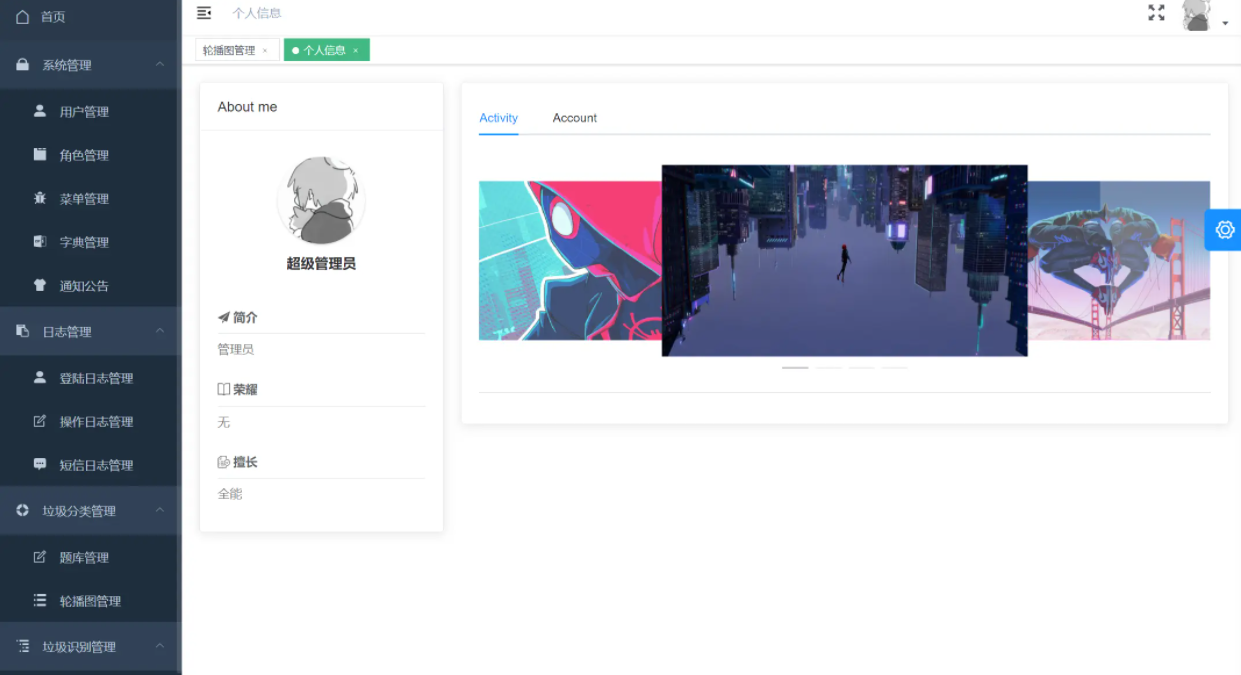Collapse the 系统管理 menu chevron

click(160, 65)
